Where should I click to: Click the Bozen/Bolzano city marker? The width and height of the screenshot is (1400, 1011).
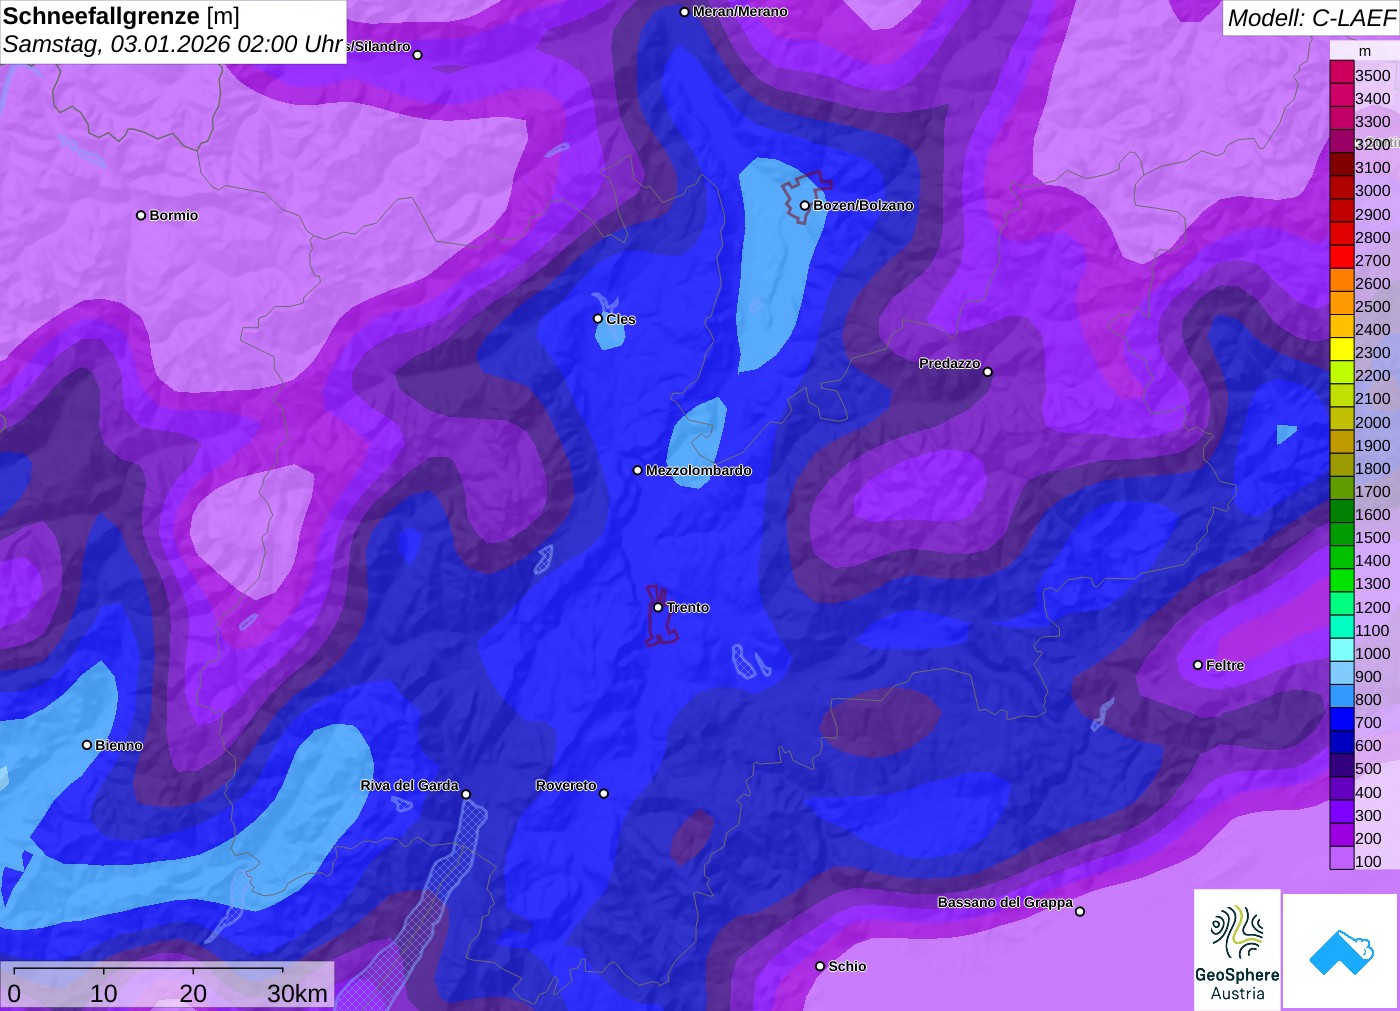coord(805,206)
